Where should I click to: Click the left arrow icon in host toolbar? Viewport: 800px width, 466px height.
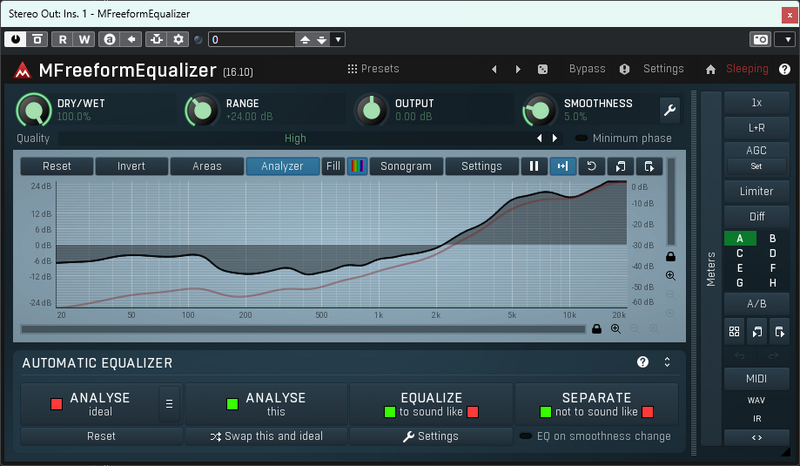[131, 39]
